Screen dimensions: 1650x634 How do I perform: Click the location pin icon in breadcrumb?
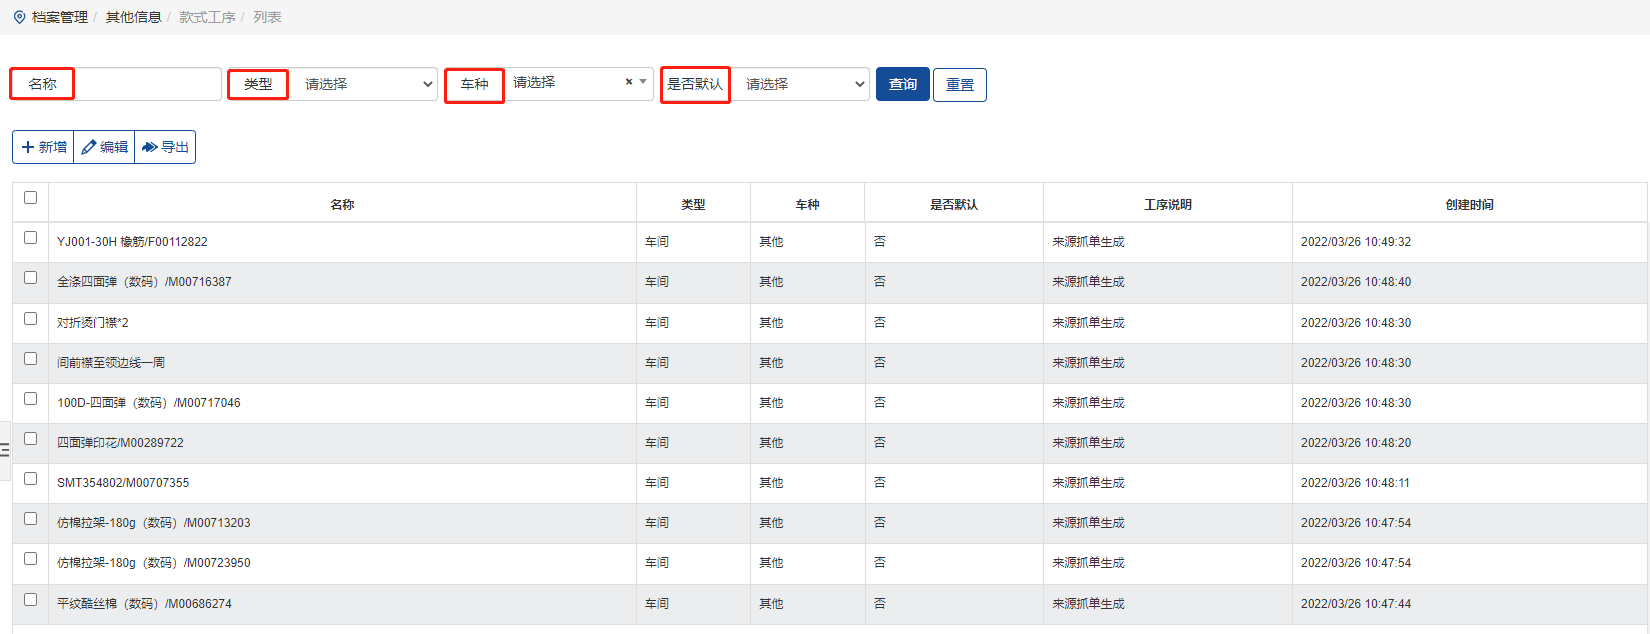[x=19, y=17]
